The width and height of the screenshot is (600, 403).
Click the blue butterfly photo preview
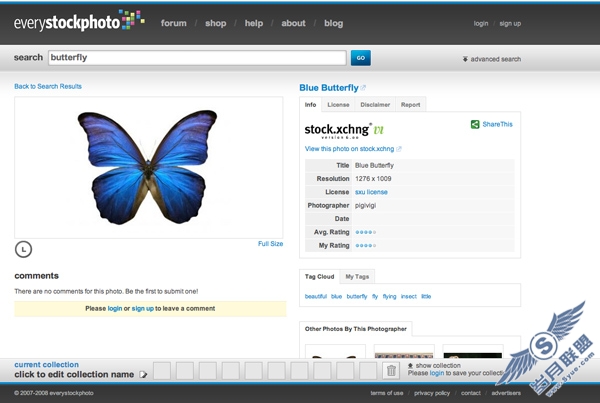coord(148,167)
